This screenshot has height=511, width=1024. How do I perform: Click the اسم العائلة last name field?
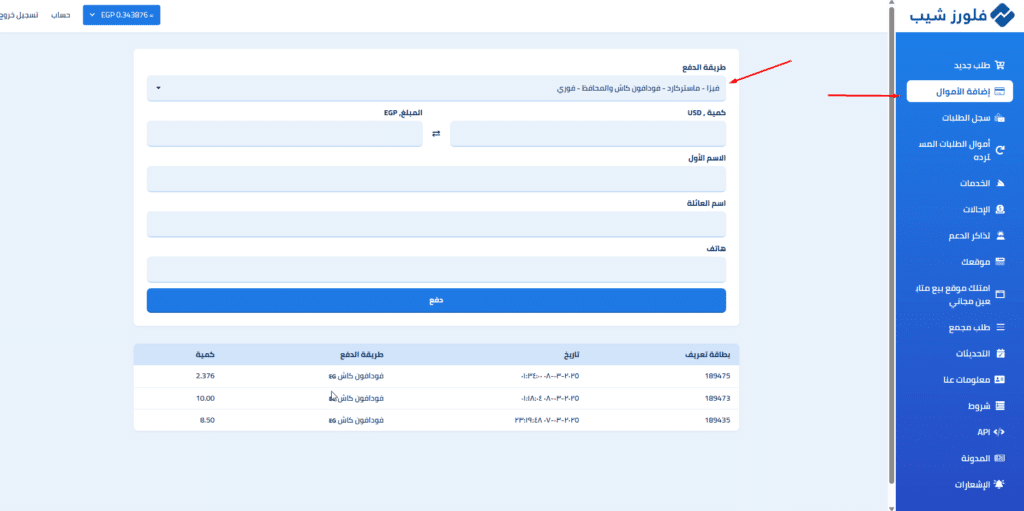click(436, 224)
